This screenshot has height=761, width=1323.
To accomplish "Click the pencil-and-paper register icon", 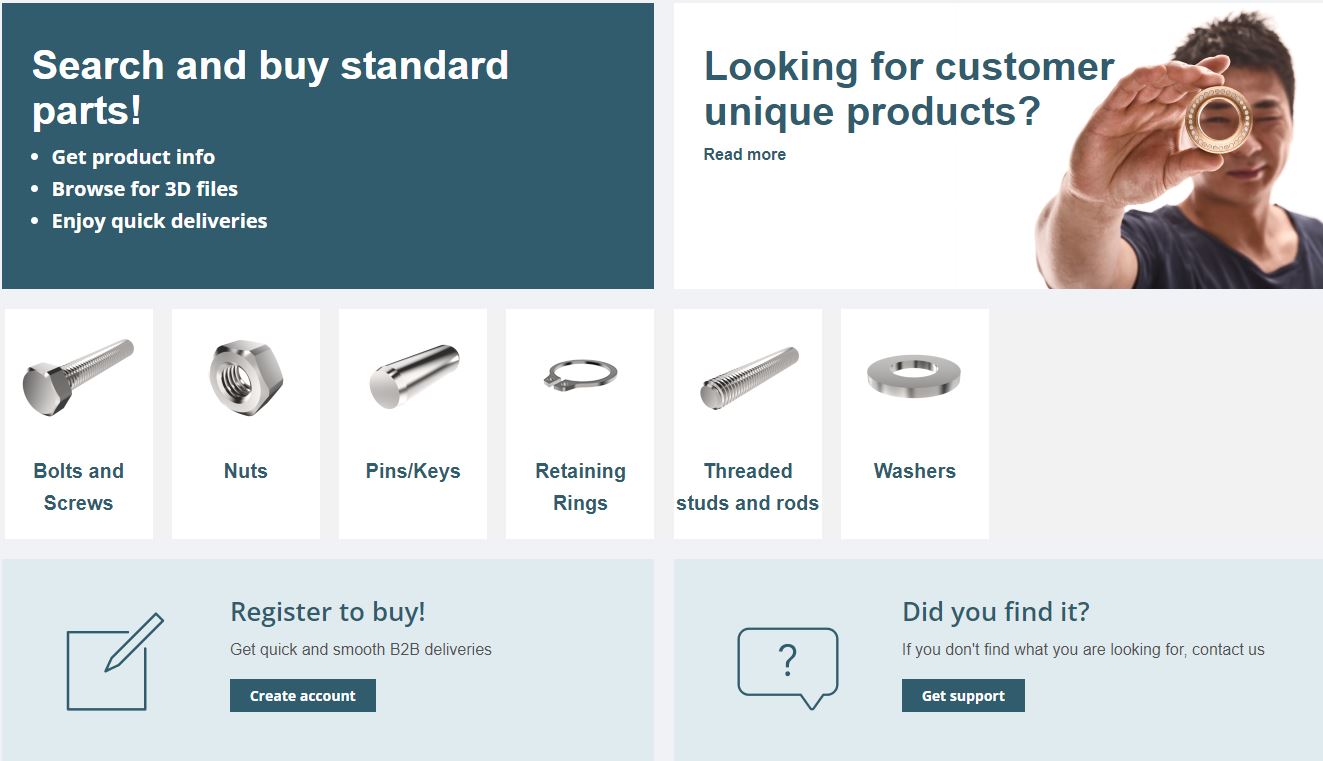I will [114, 662].
